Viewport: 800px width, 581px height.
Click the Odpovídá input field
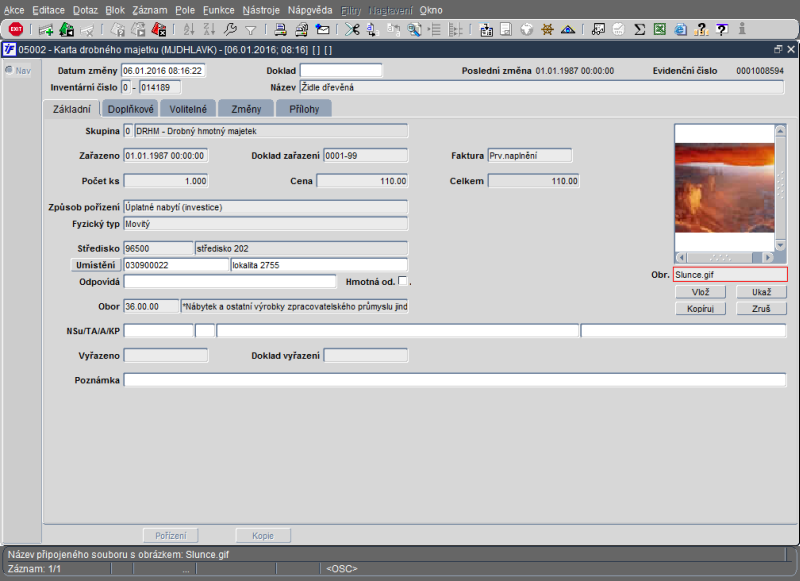click(x=230, y=282)
